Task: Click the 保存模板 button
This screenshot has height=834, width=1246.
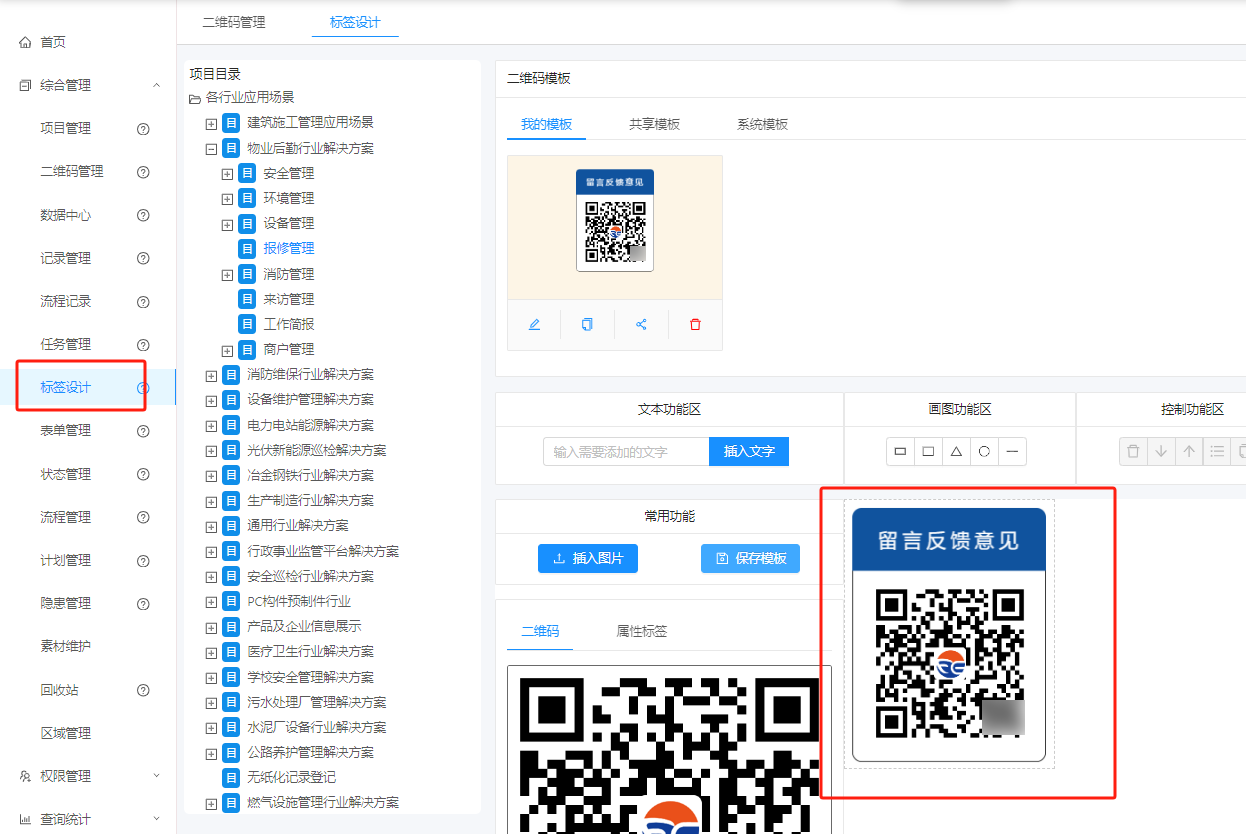Action: click(750, 558)
